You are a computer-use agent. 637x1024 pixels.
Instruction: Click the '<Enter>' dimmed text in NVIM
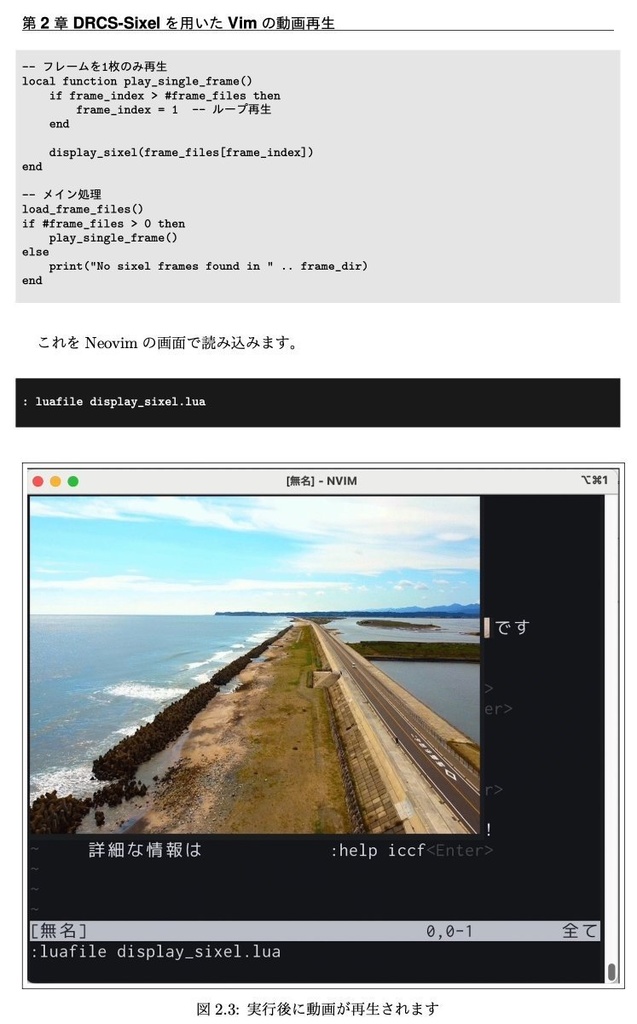[x=460, y=850]
